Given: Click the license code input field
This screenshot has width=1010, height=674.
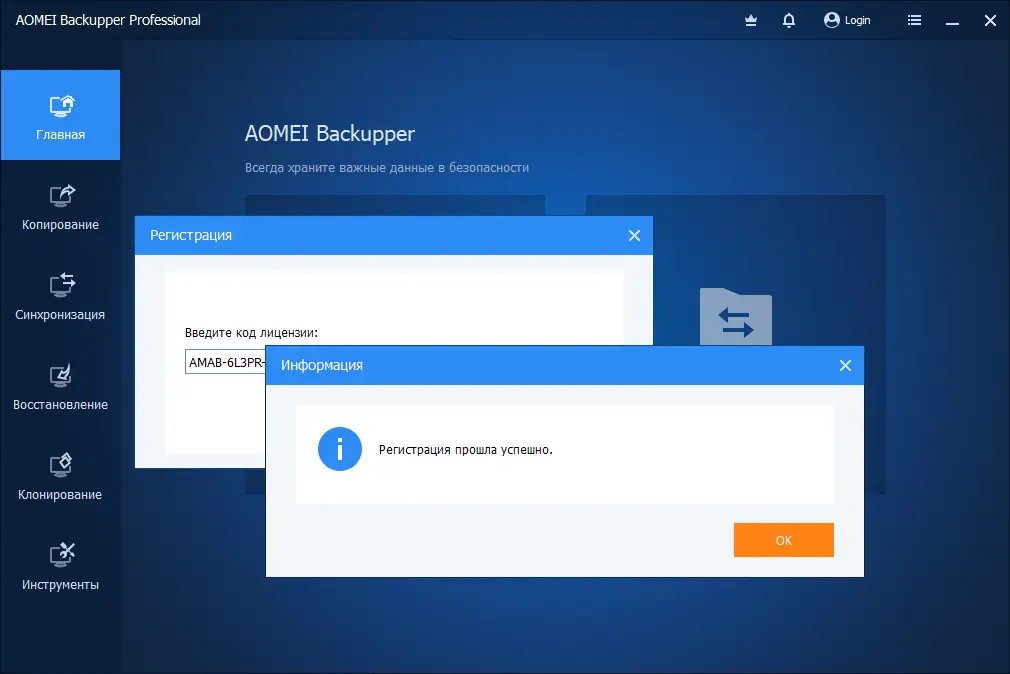Looking at the screenshot, I should click(x=225, y=362).
